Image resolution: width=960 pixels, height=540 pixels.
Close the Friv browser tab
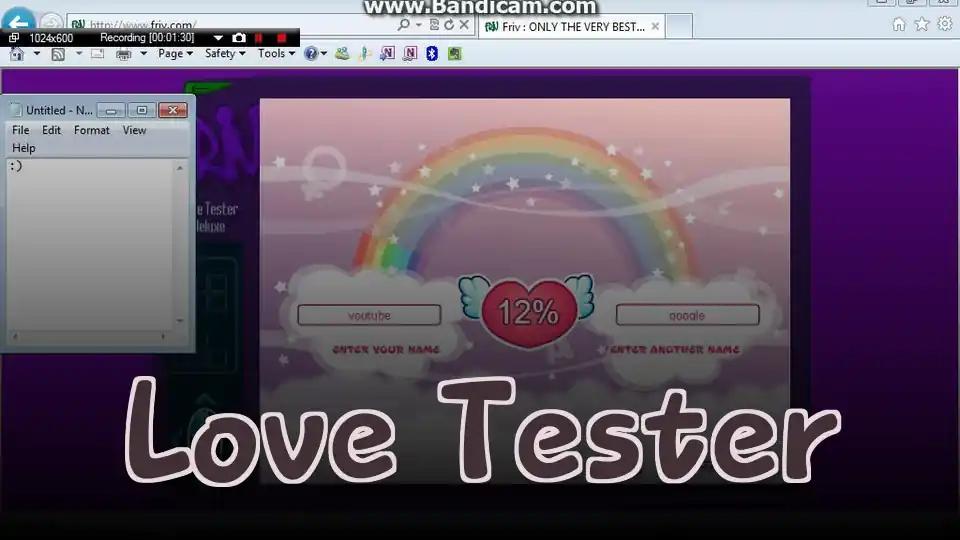(655, 26)
